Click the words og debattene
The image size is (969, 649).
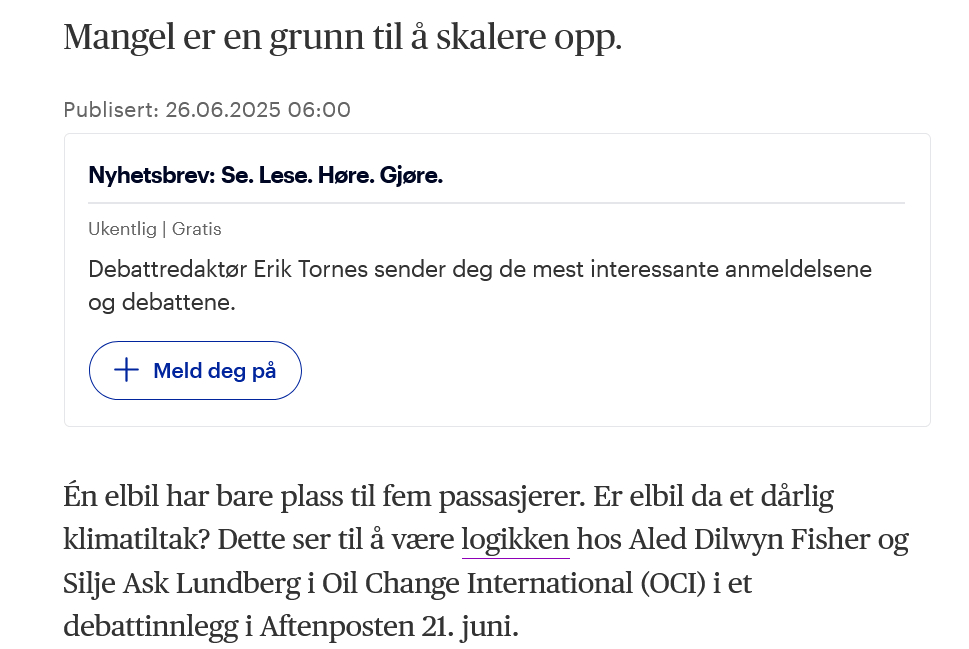(162, 302)
